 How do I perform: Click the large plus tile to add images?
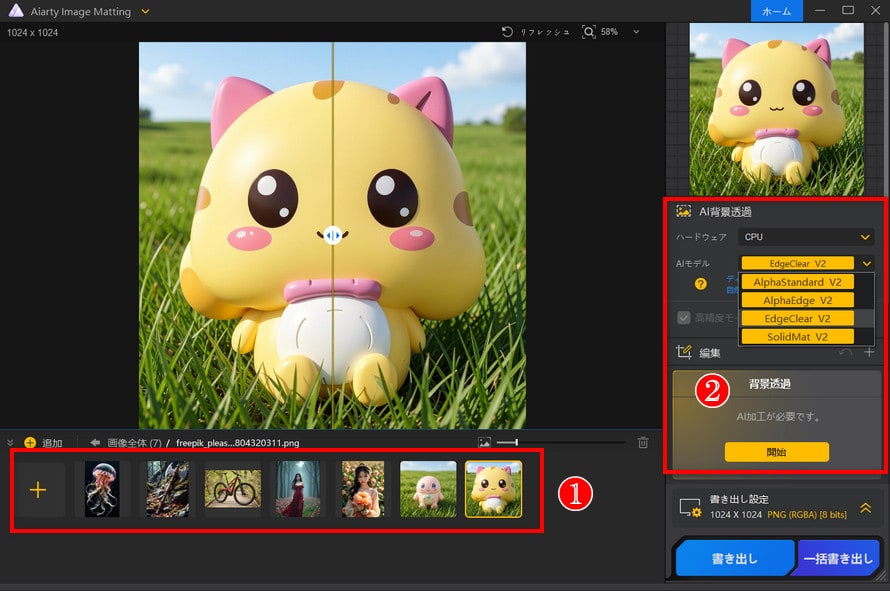39,489
